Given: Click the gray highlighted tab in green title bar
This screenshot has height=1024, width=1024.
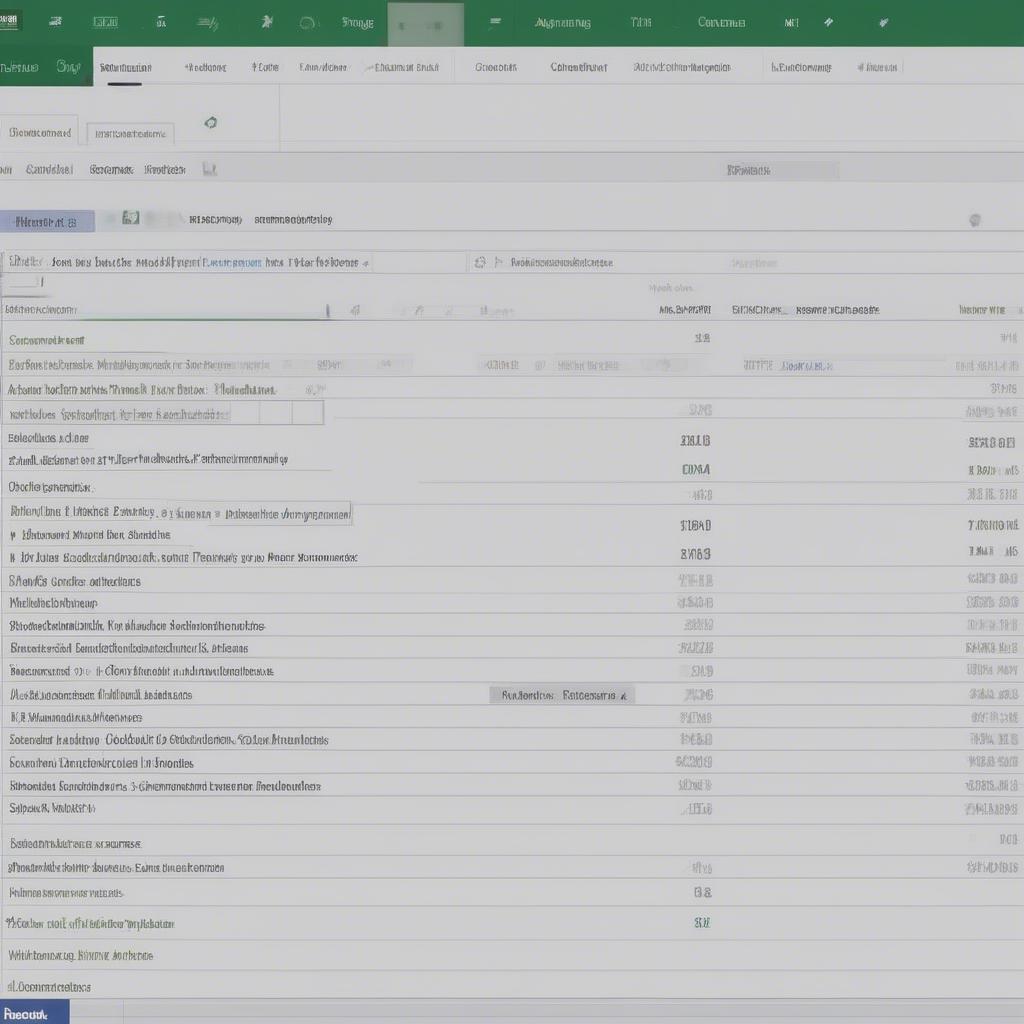Looking at the screenshot, I should click(425, 24).
